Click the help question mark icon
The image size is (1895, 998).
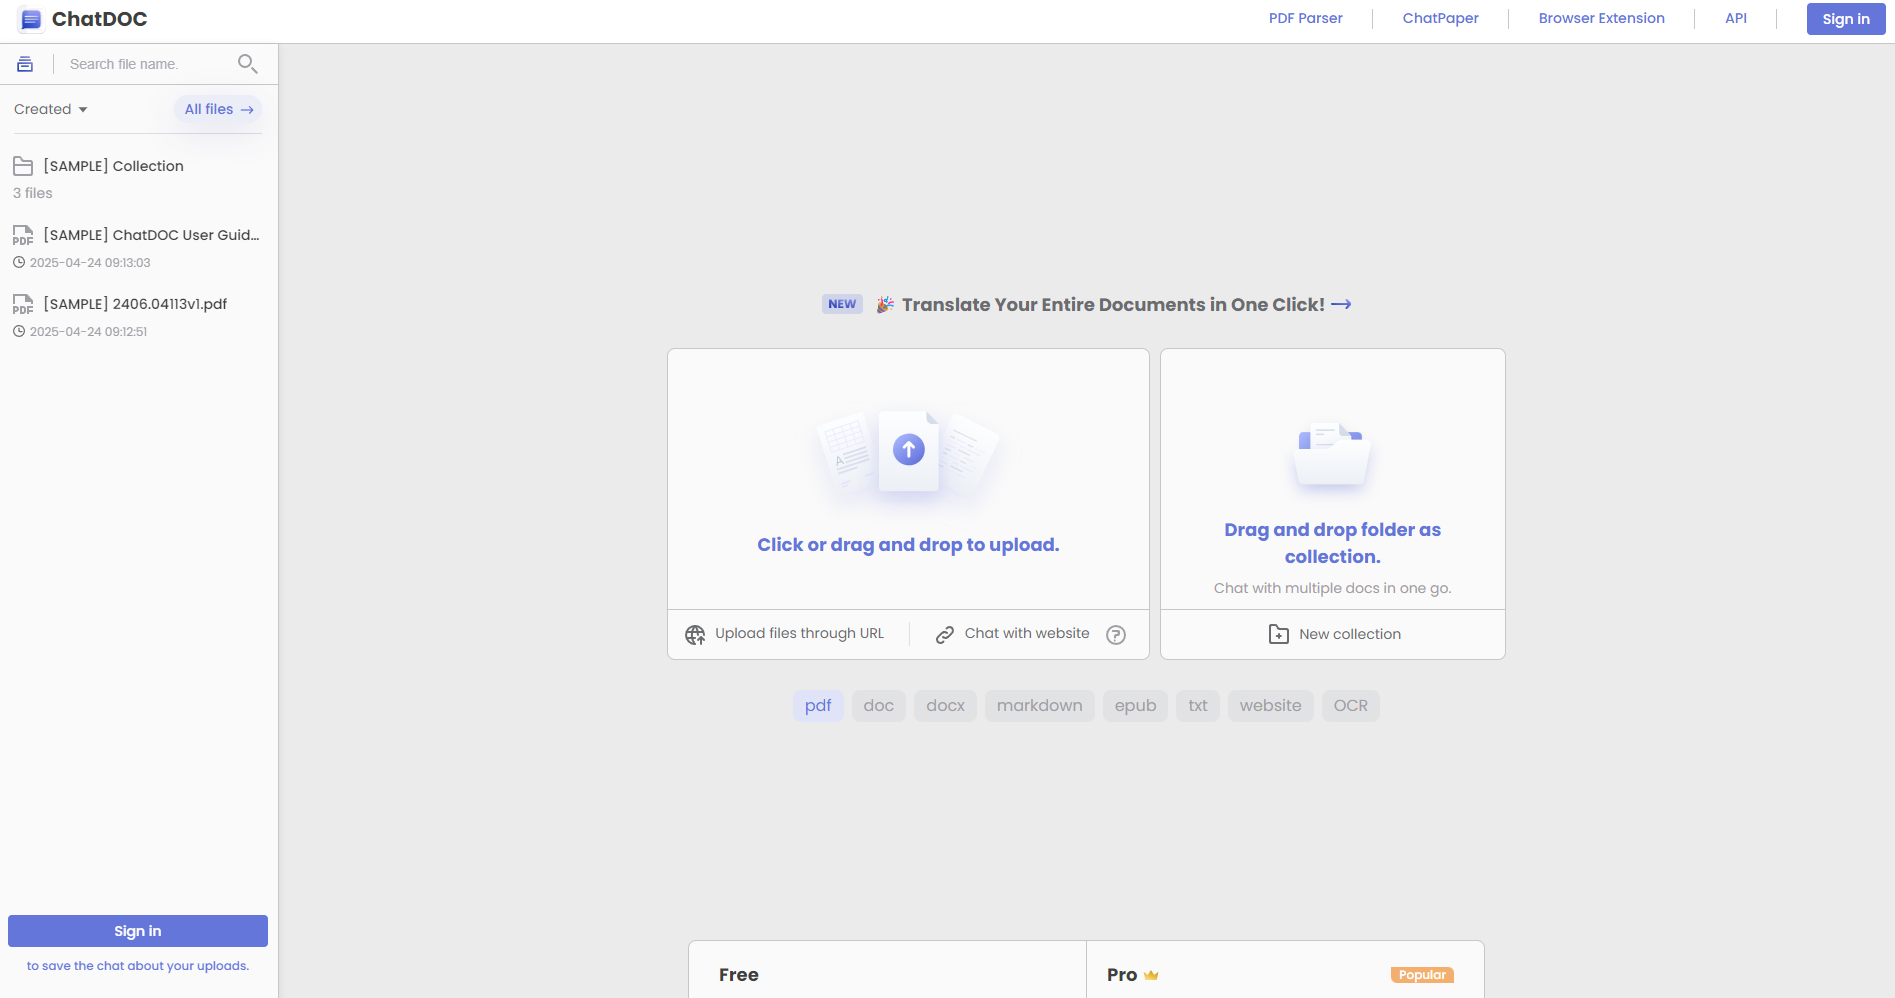(1116, 635)
